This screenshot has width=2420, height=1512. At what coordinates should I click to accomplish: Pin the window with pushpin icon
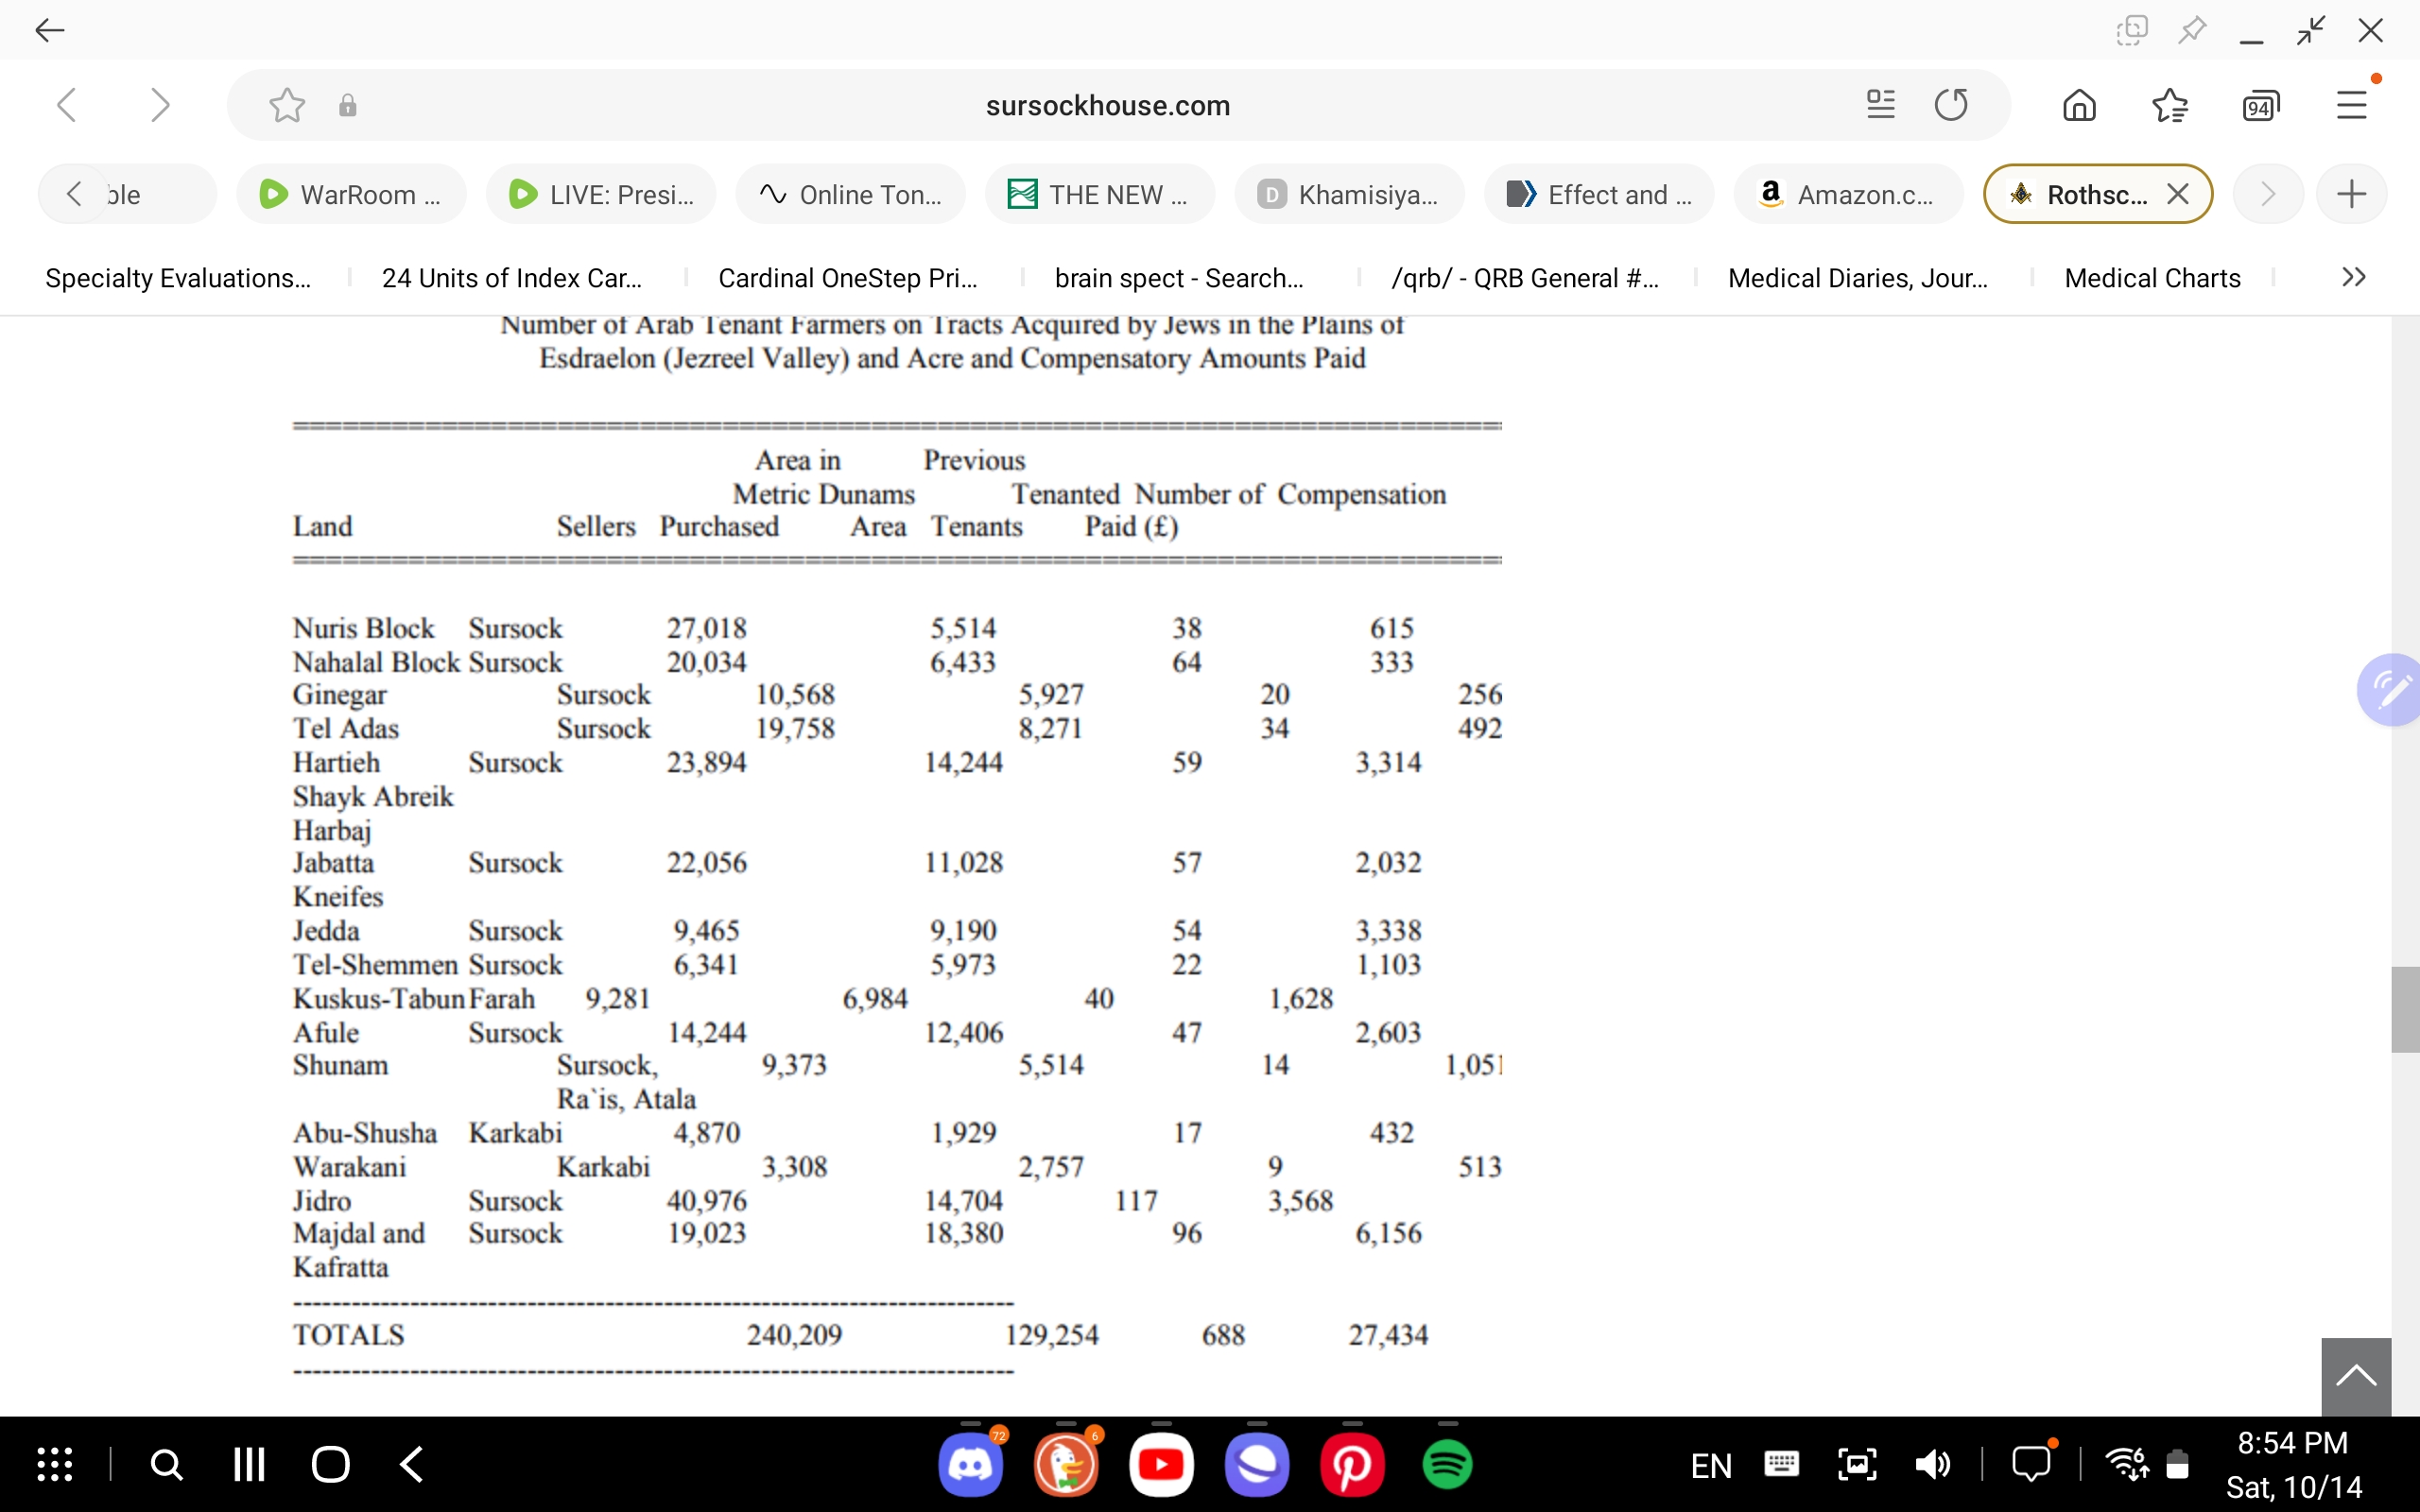2192,30
